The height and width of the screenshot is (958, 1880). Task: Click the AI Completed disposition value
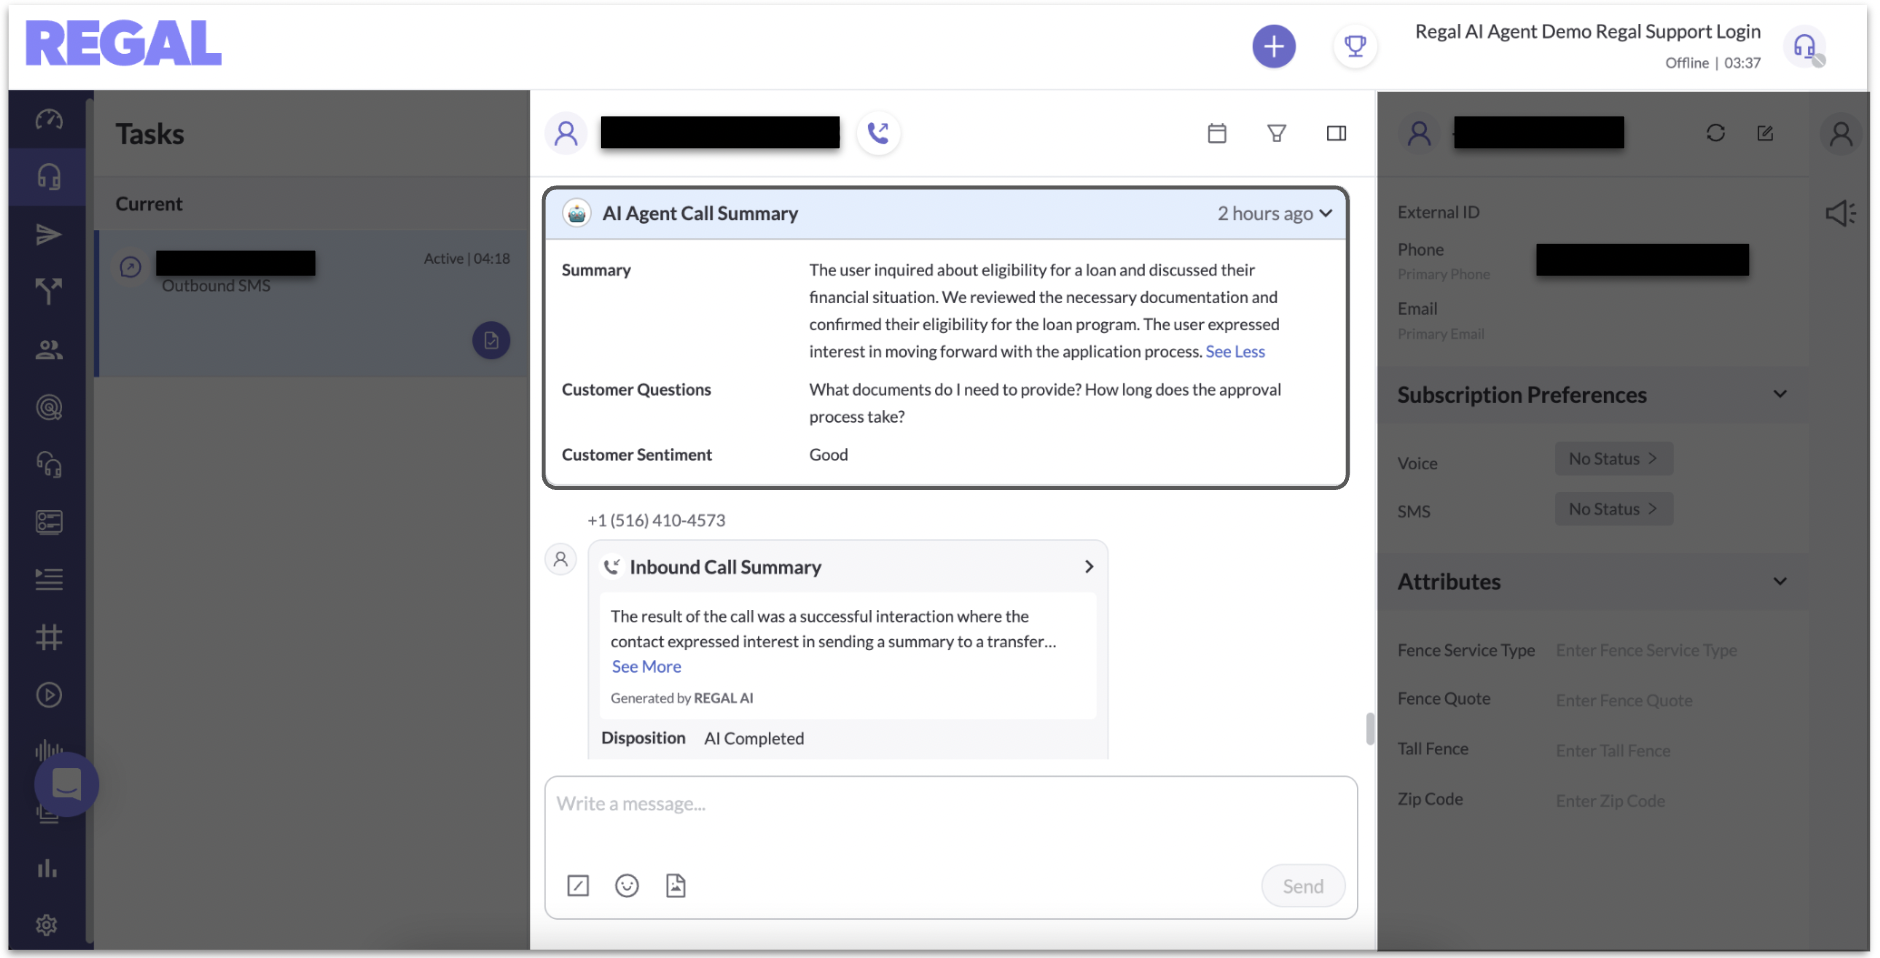754,738
